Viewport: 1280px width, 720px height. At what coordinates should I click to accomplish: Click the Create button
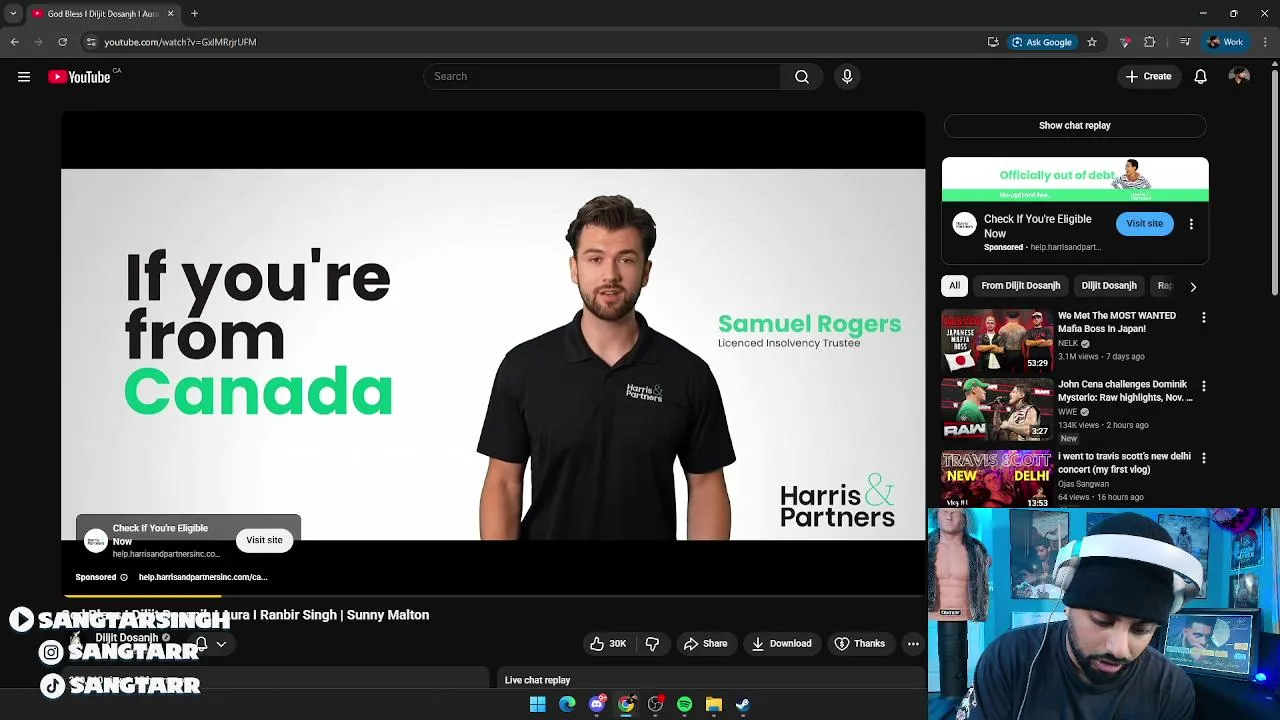click(x=1148, y=77)
